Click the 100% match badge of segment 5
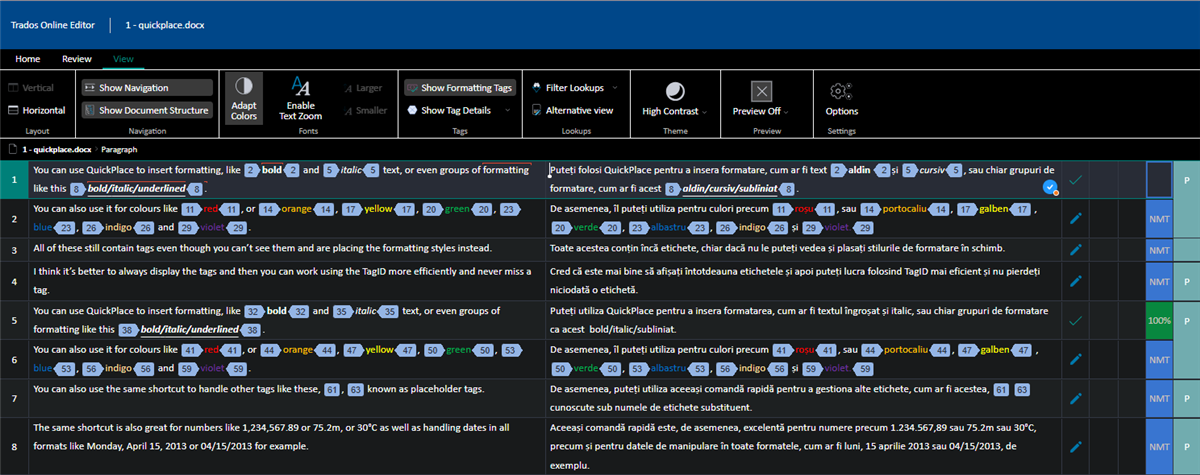1200x475 pixels. click(1159, 321)
